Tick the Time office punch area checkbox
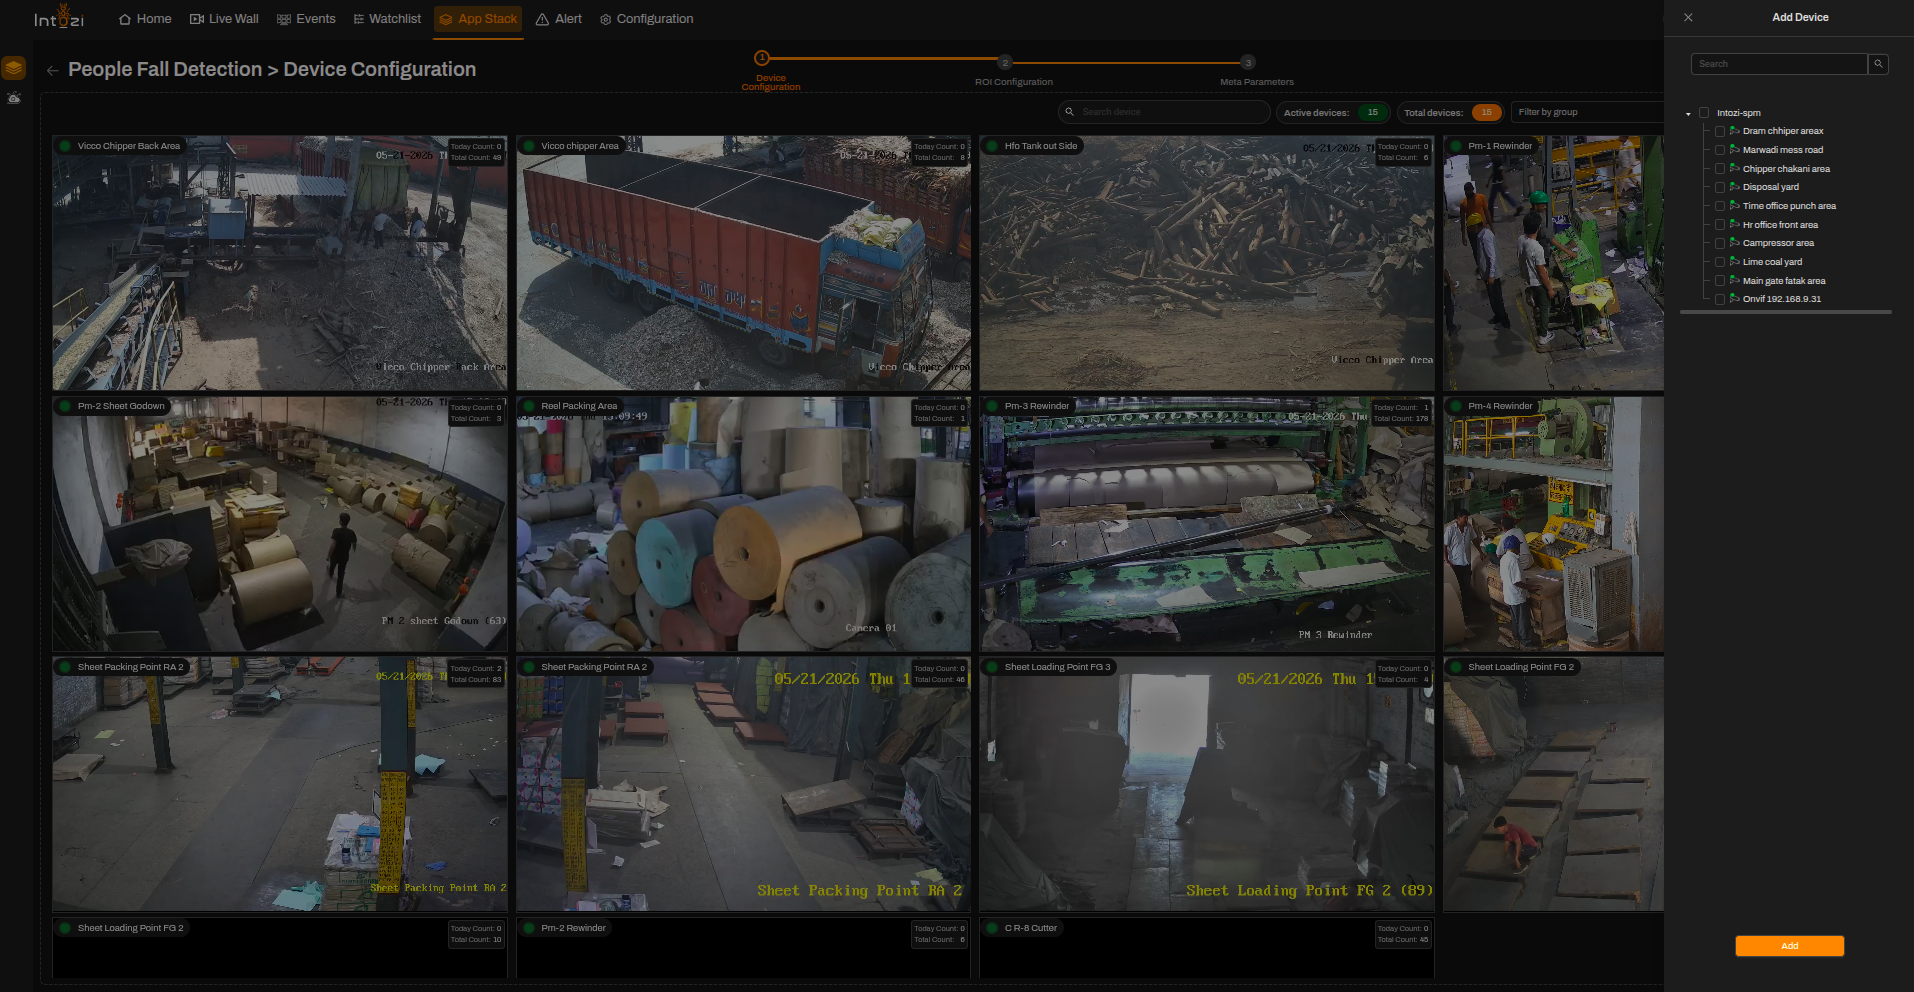This screenshot has height=992, width=1914. (x=1720, y=206)
